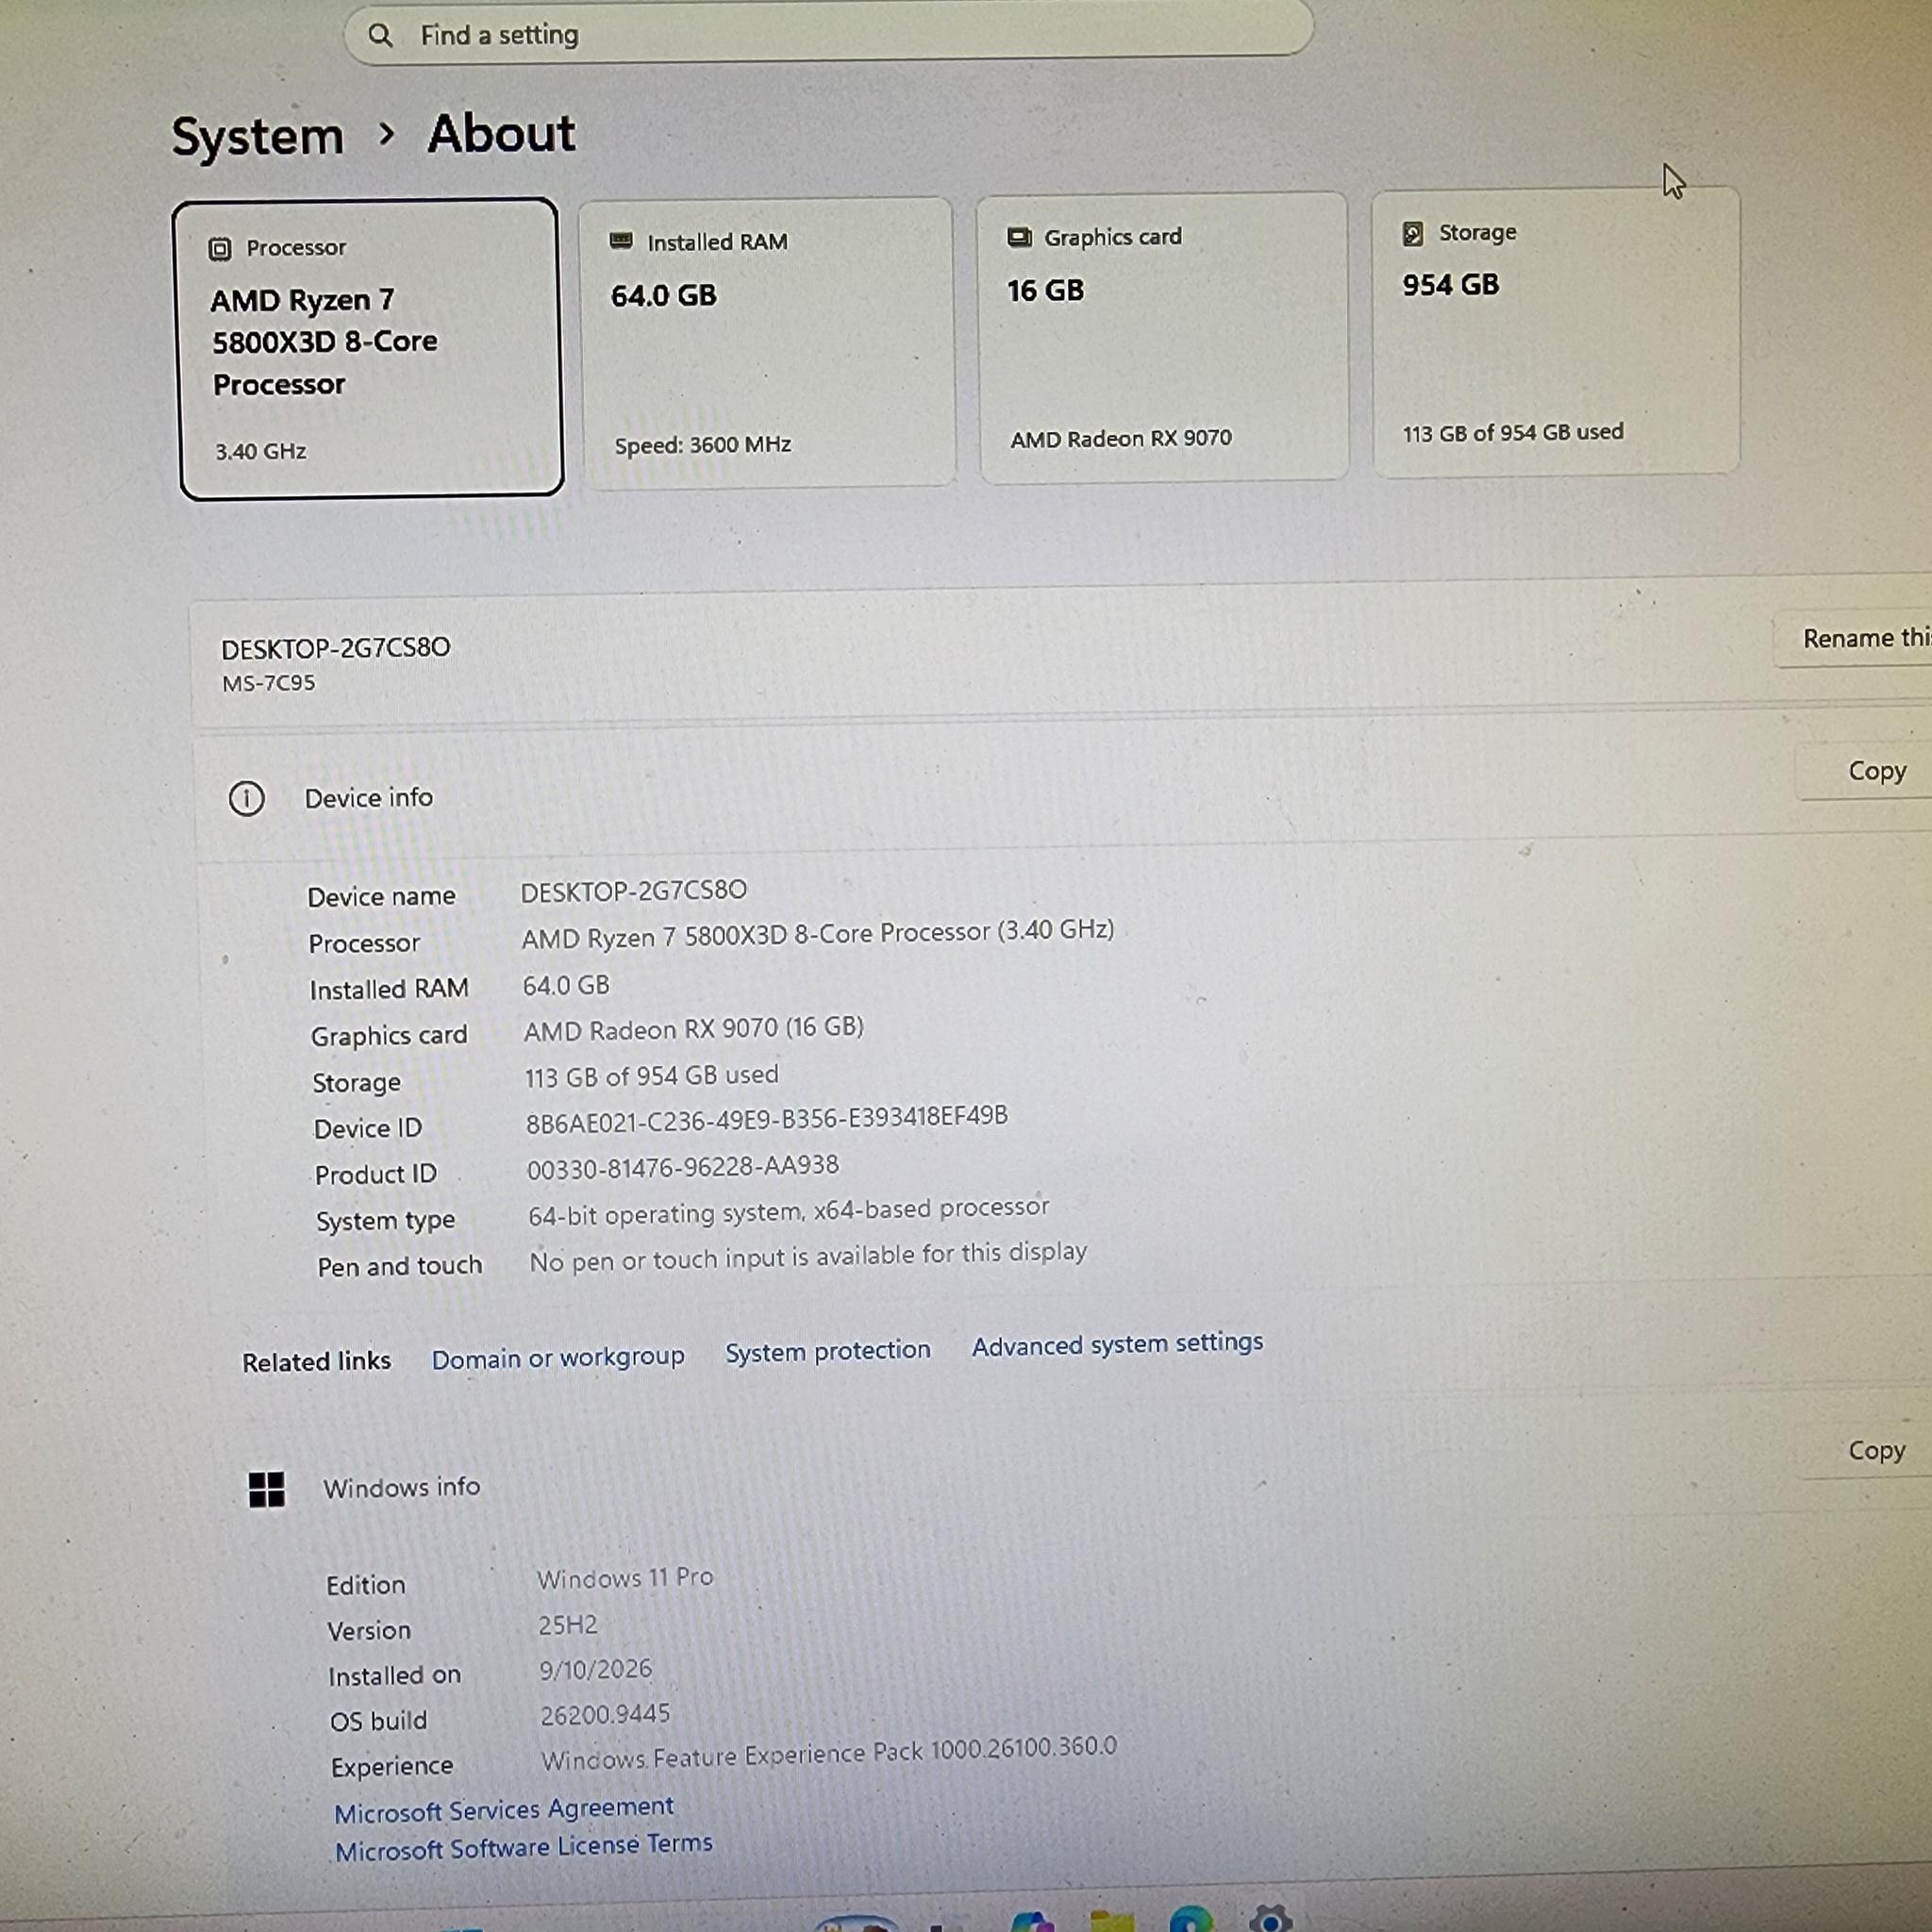Click the Rename this PC button
Viewport: 1932px width, 1932px height.
1853,638
